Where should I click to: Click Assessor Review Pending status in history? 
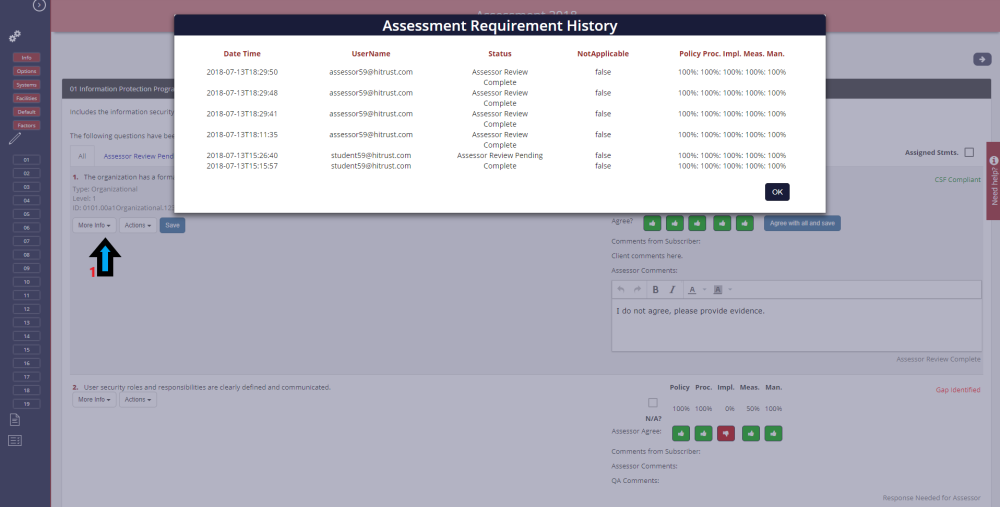tap(500, 156)
